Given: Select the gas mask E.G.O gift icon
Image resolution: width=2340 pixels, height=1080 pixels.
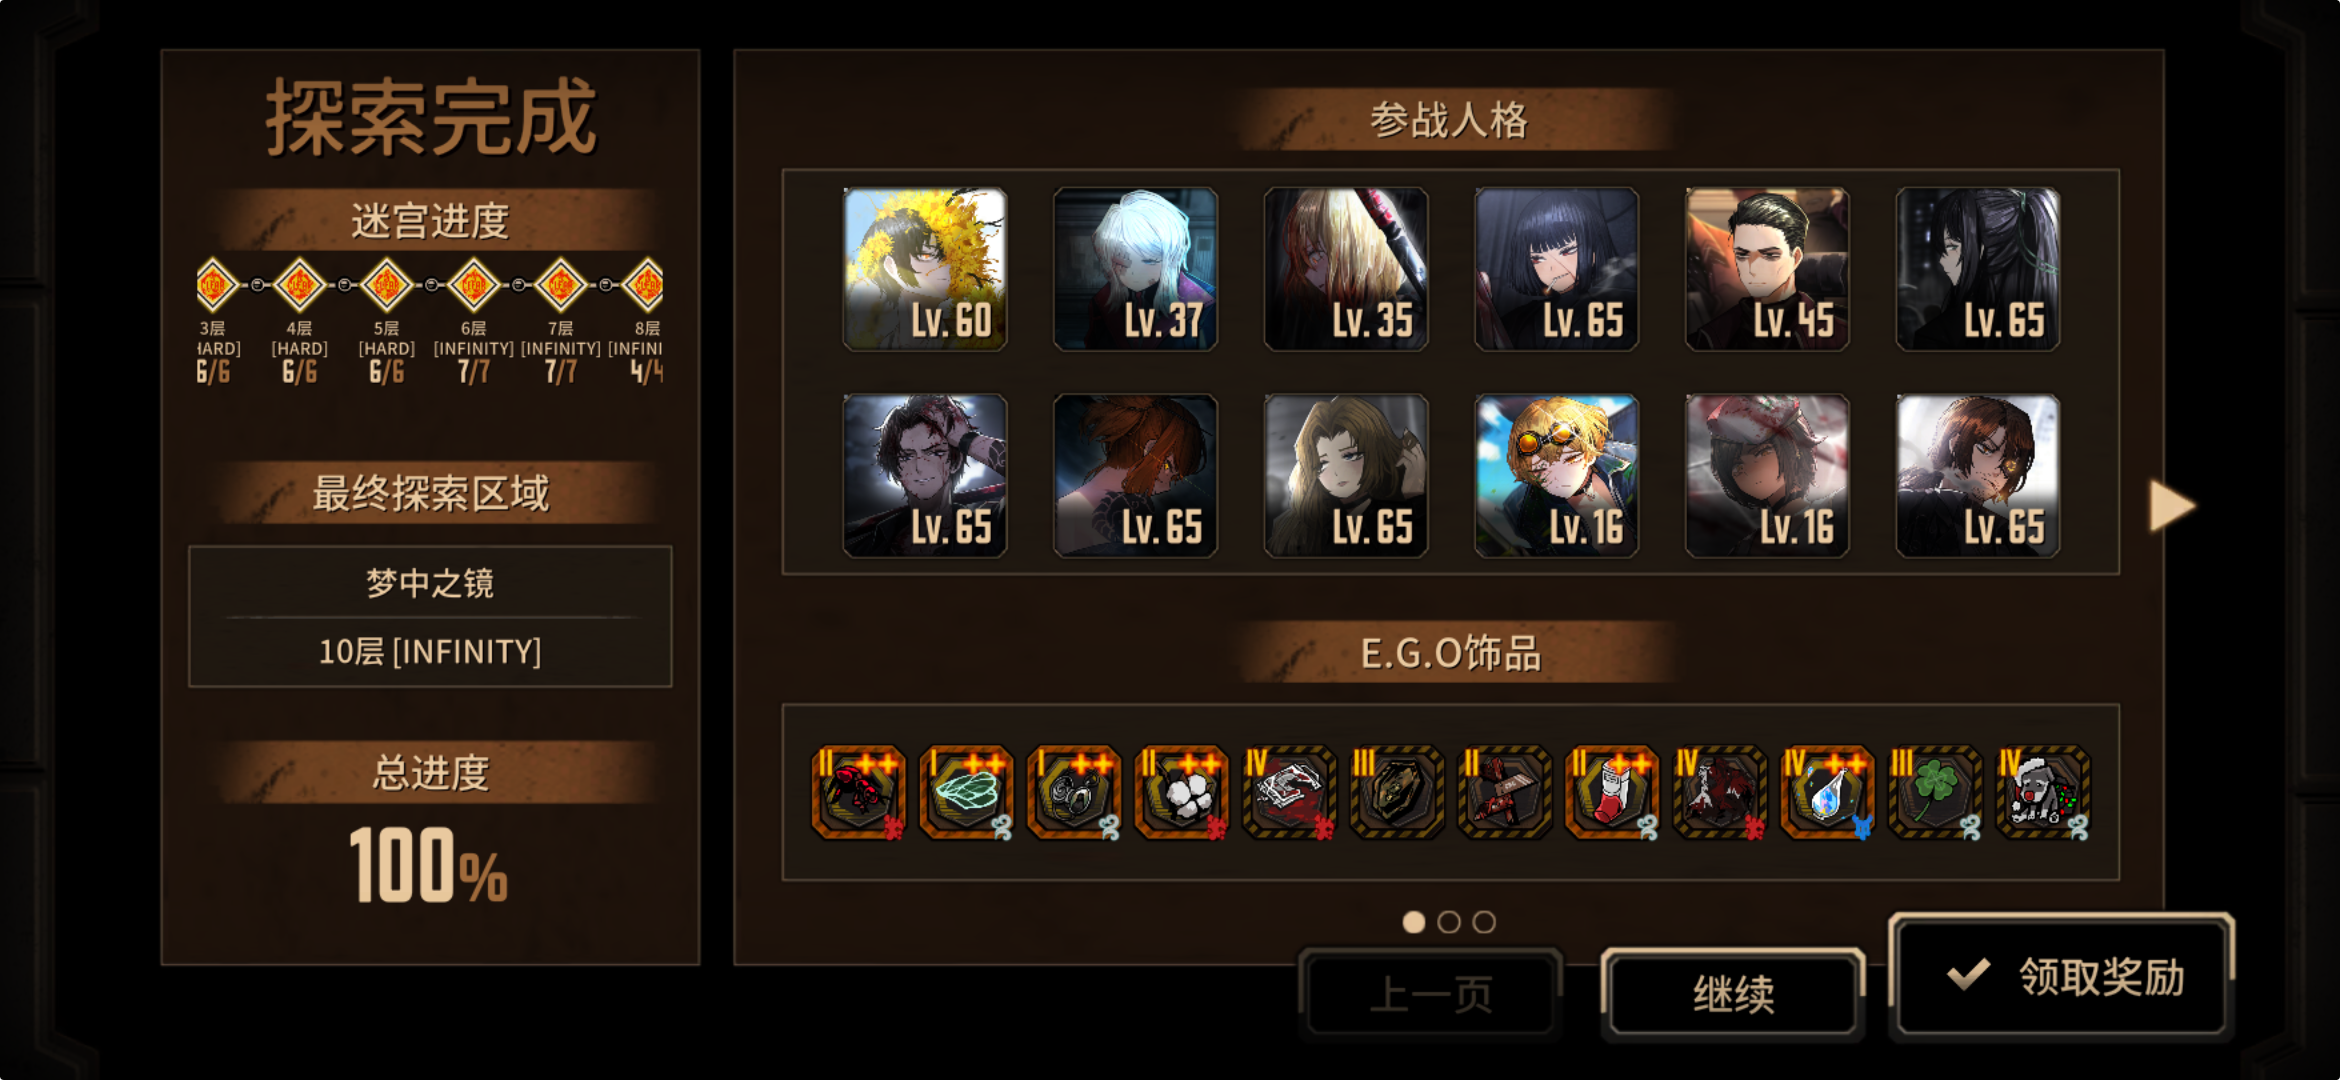Looking at the screenshot, I should tap(1074, 792).
